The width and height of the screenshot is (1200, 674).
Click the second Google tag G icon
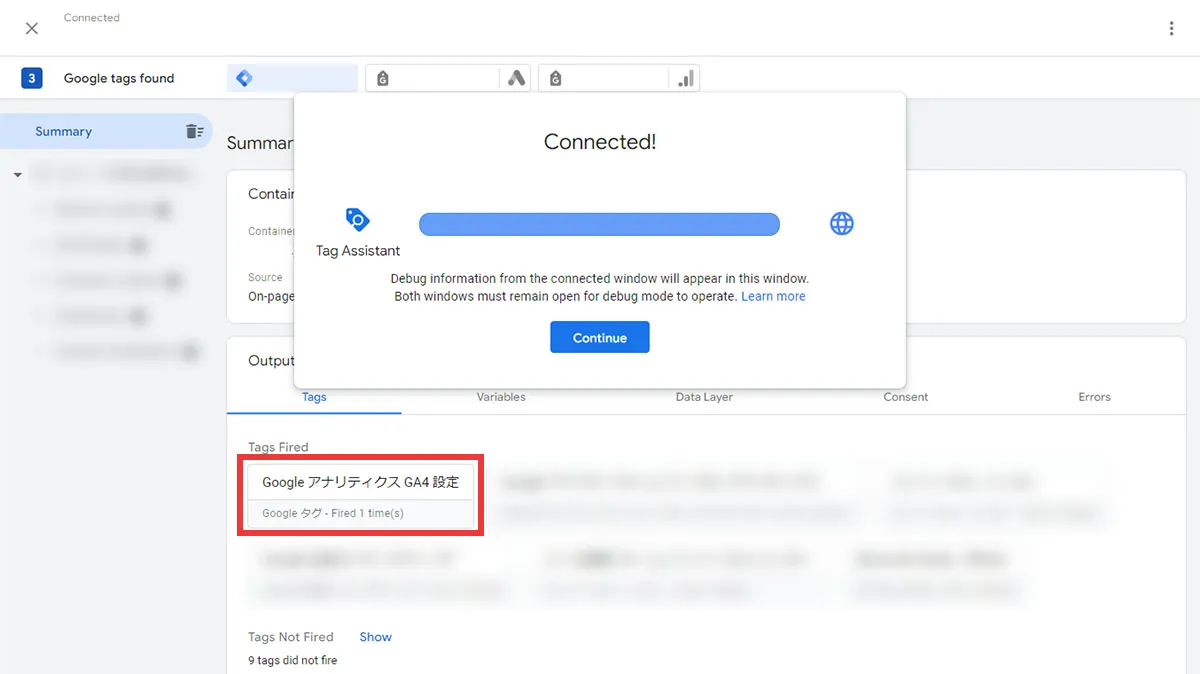point(555,77)
